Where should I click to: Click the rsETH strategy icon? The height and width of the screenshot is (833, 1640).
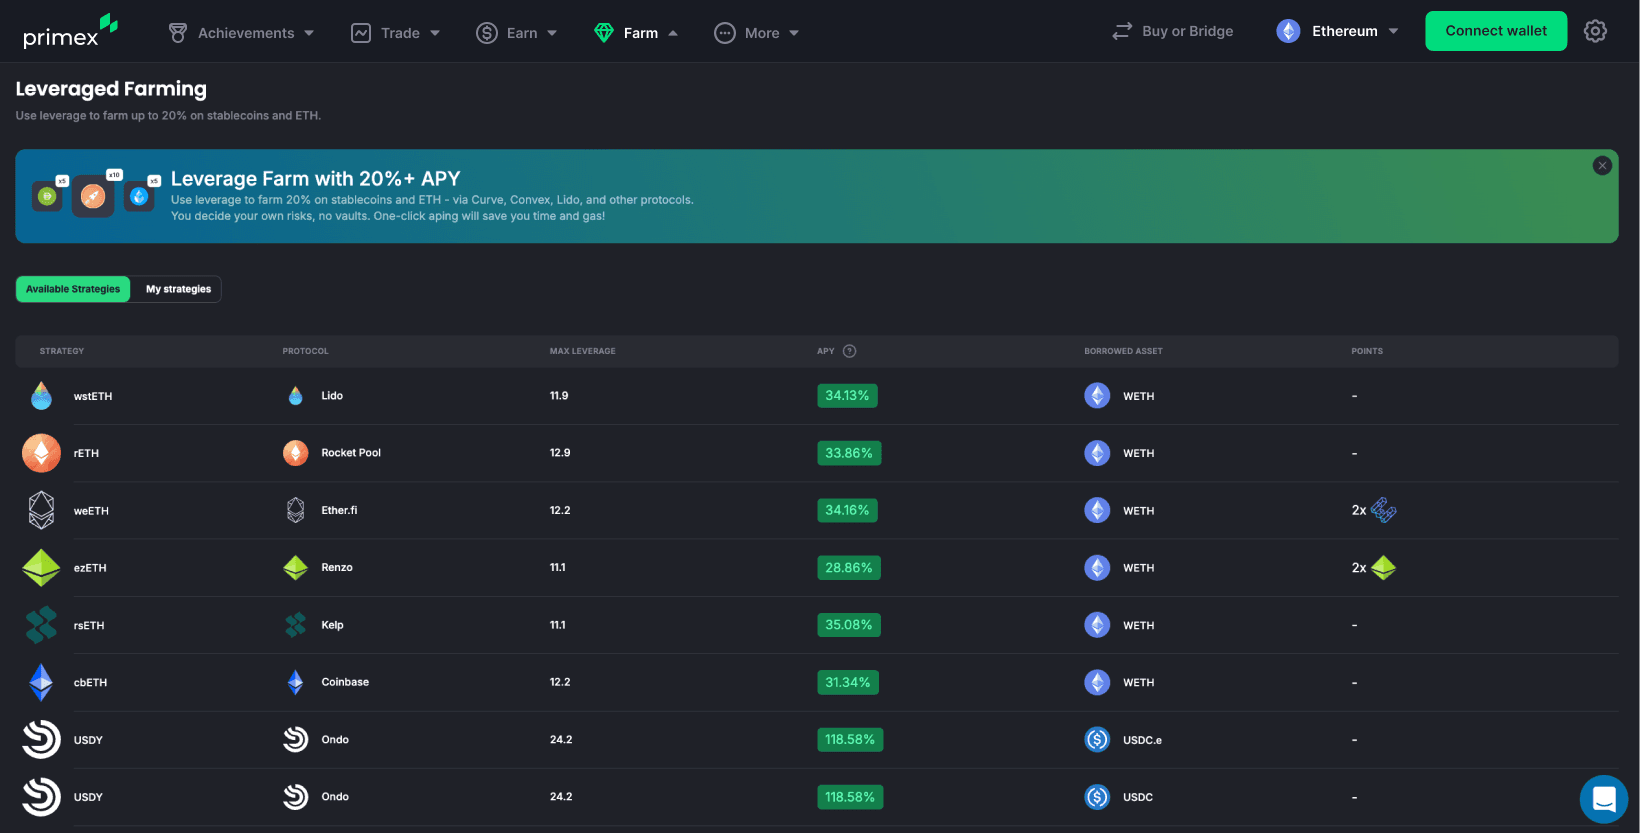click(41, 625)
